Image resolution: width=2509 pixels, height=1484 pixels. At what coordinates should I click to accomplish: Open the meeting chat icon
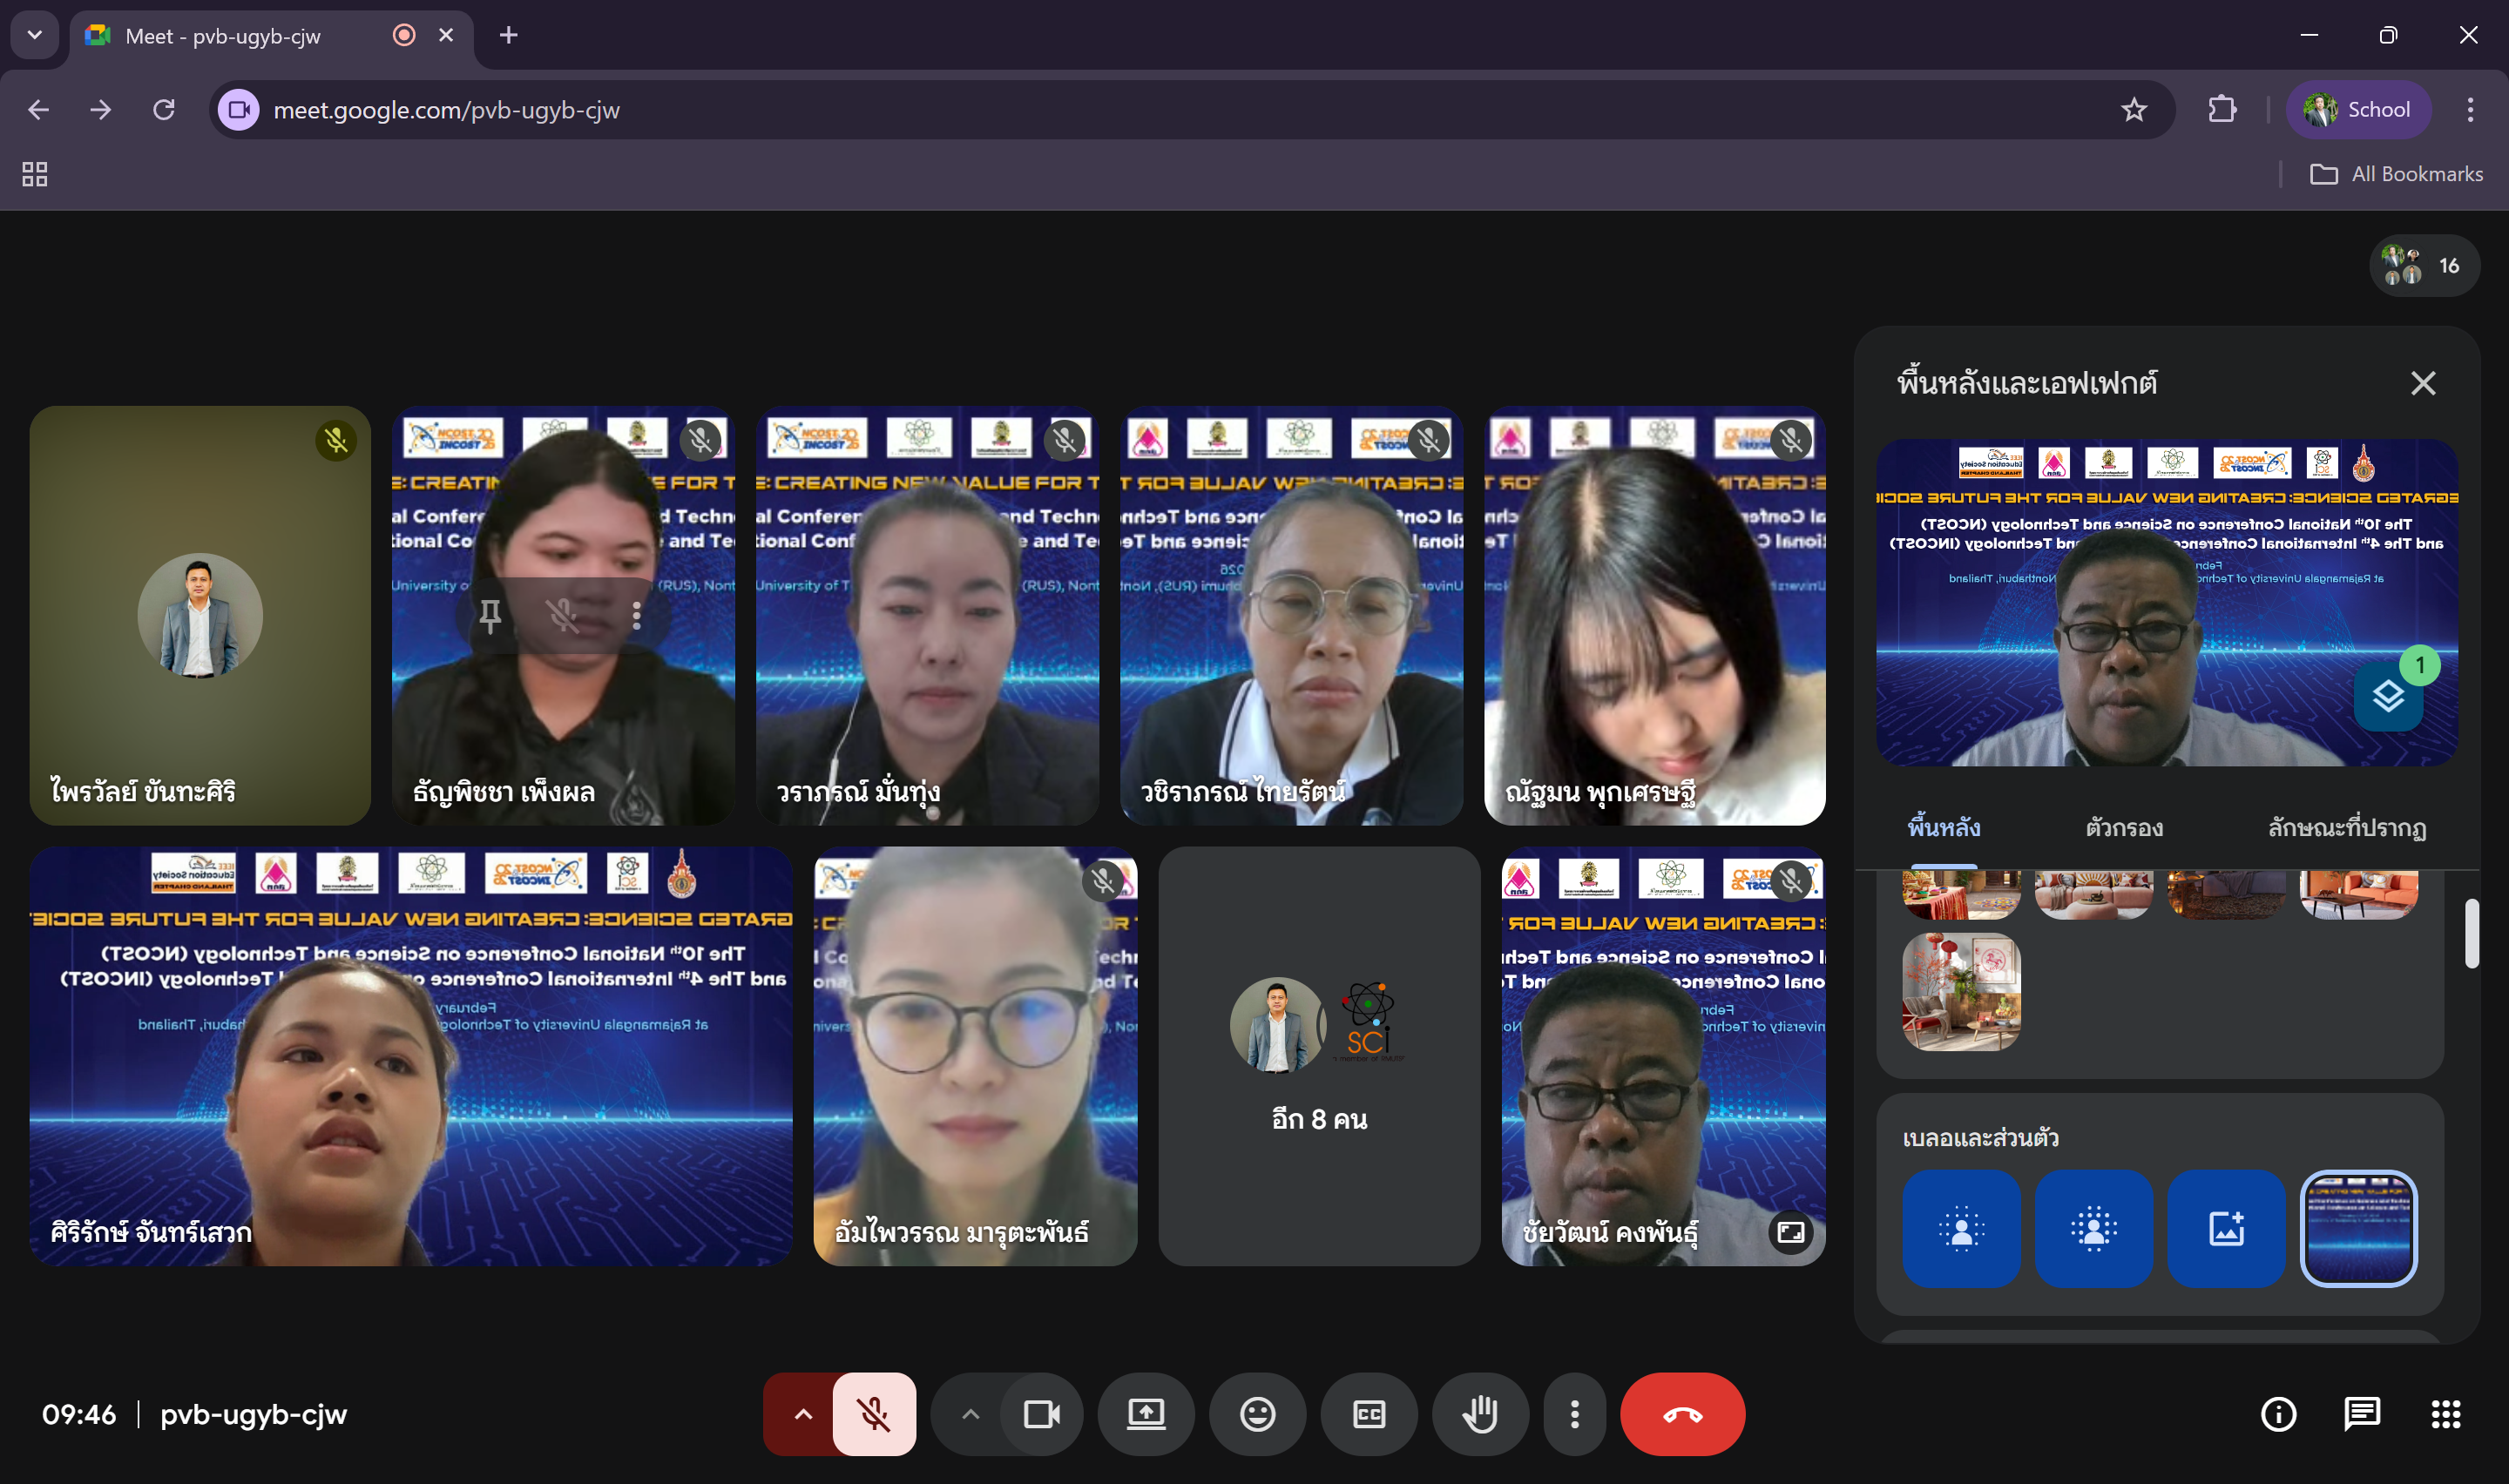2361,1414
